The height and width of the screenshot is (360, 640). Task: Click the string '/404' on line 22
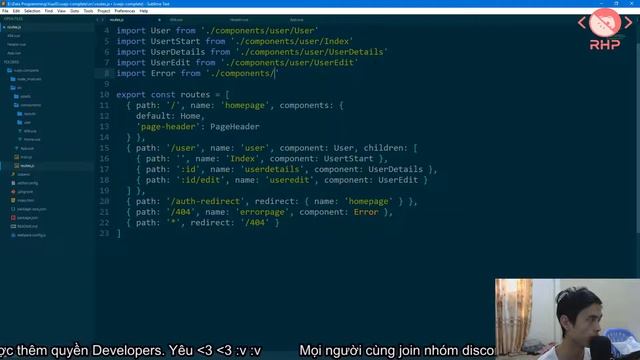tap(255, 222)
